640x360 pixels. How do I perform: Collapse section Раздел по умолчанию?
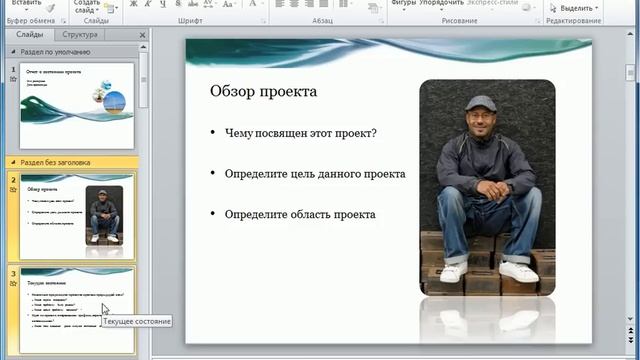[13, 52]
